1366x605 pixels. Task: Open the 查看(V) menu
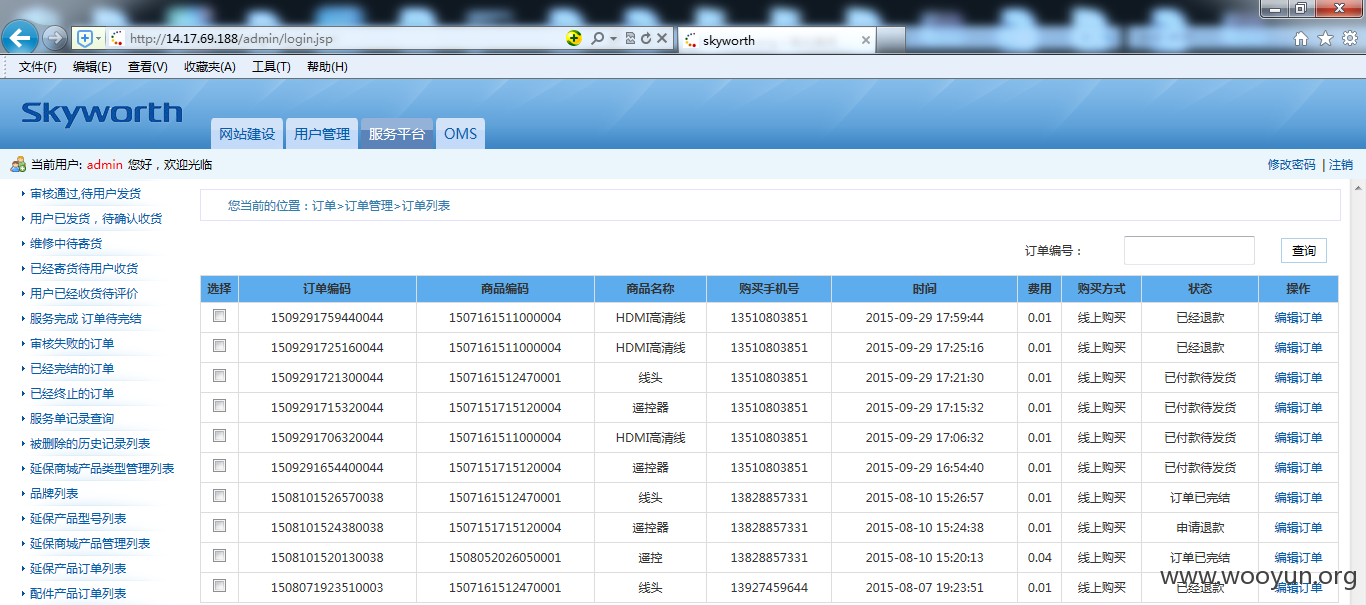(x=148, y=67)
